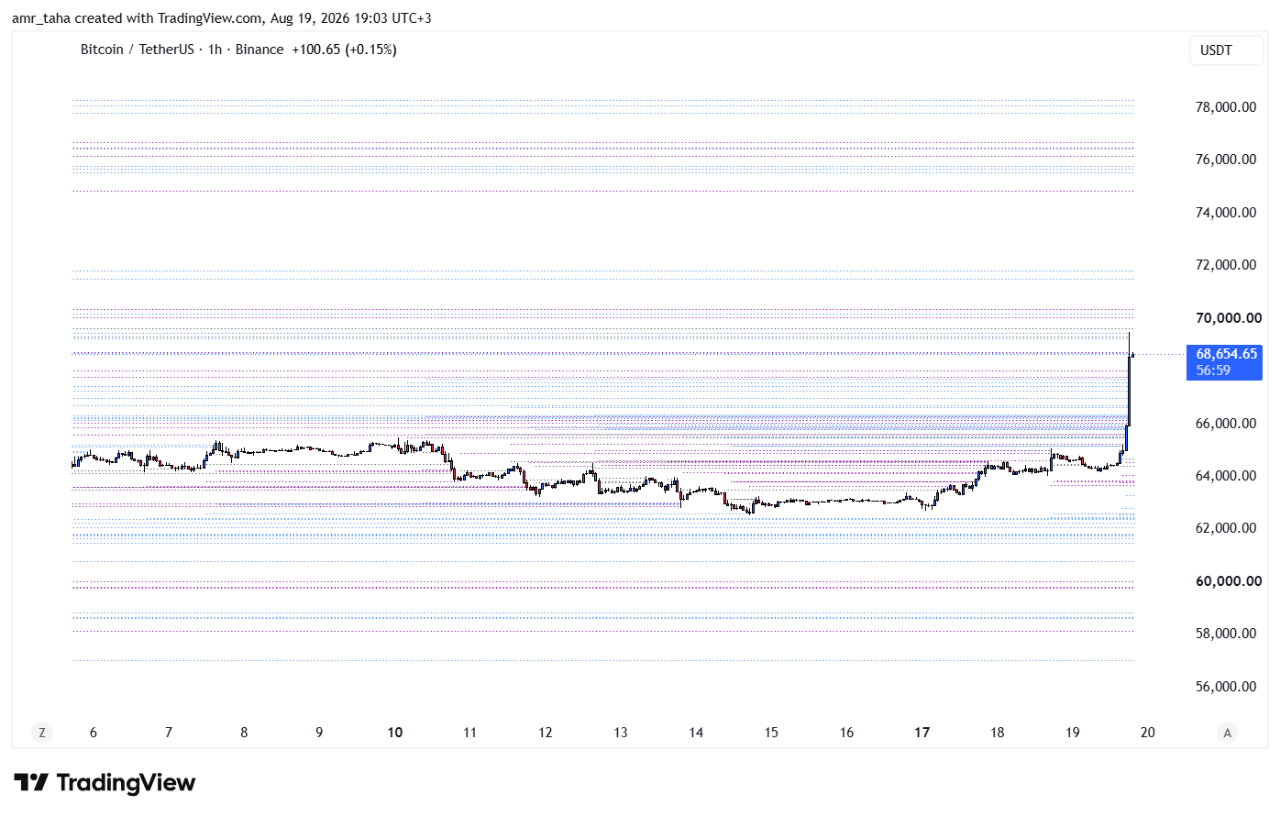Click the 72,000.00 price axis label

[x=1226, y=265]
